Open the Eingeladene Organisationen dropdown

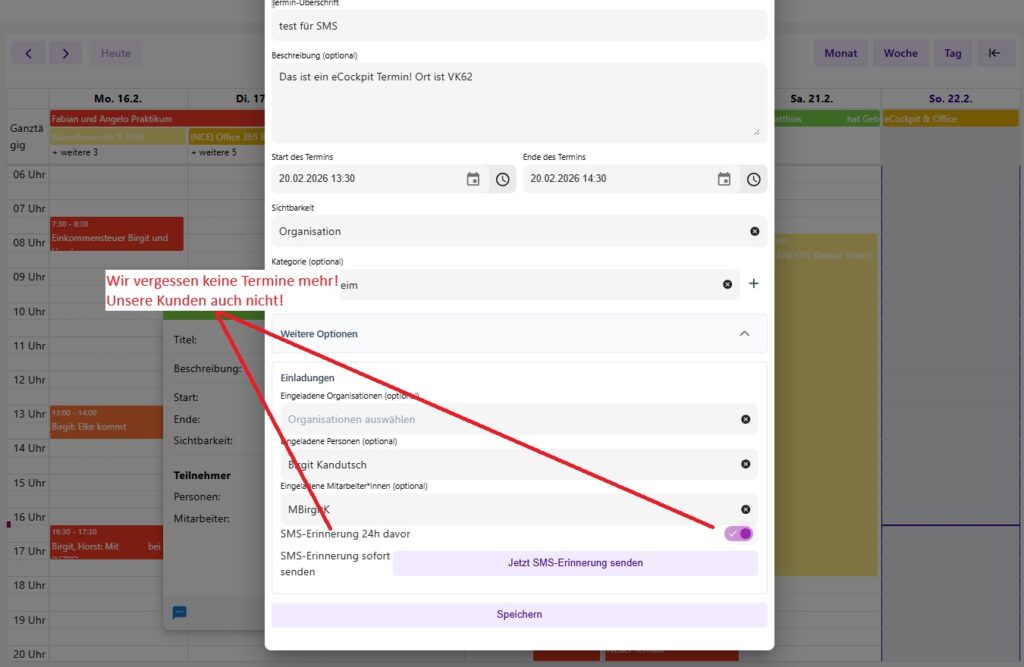click(x=510, y=419)
